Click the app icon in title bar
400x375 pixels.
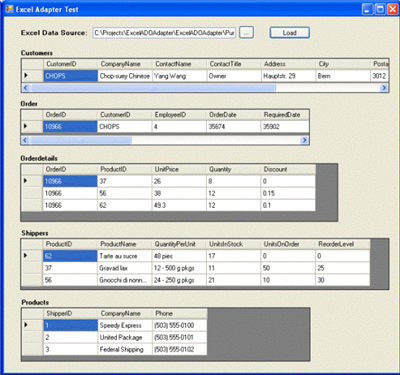(9, 9)
